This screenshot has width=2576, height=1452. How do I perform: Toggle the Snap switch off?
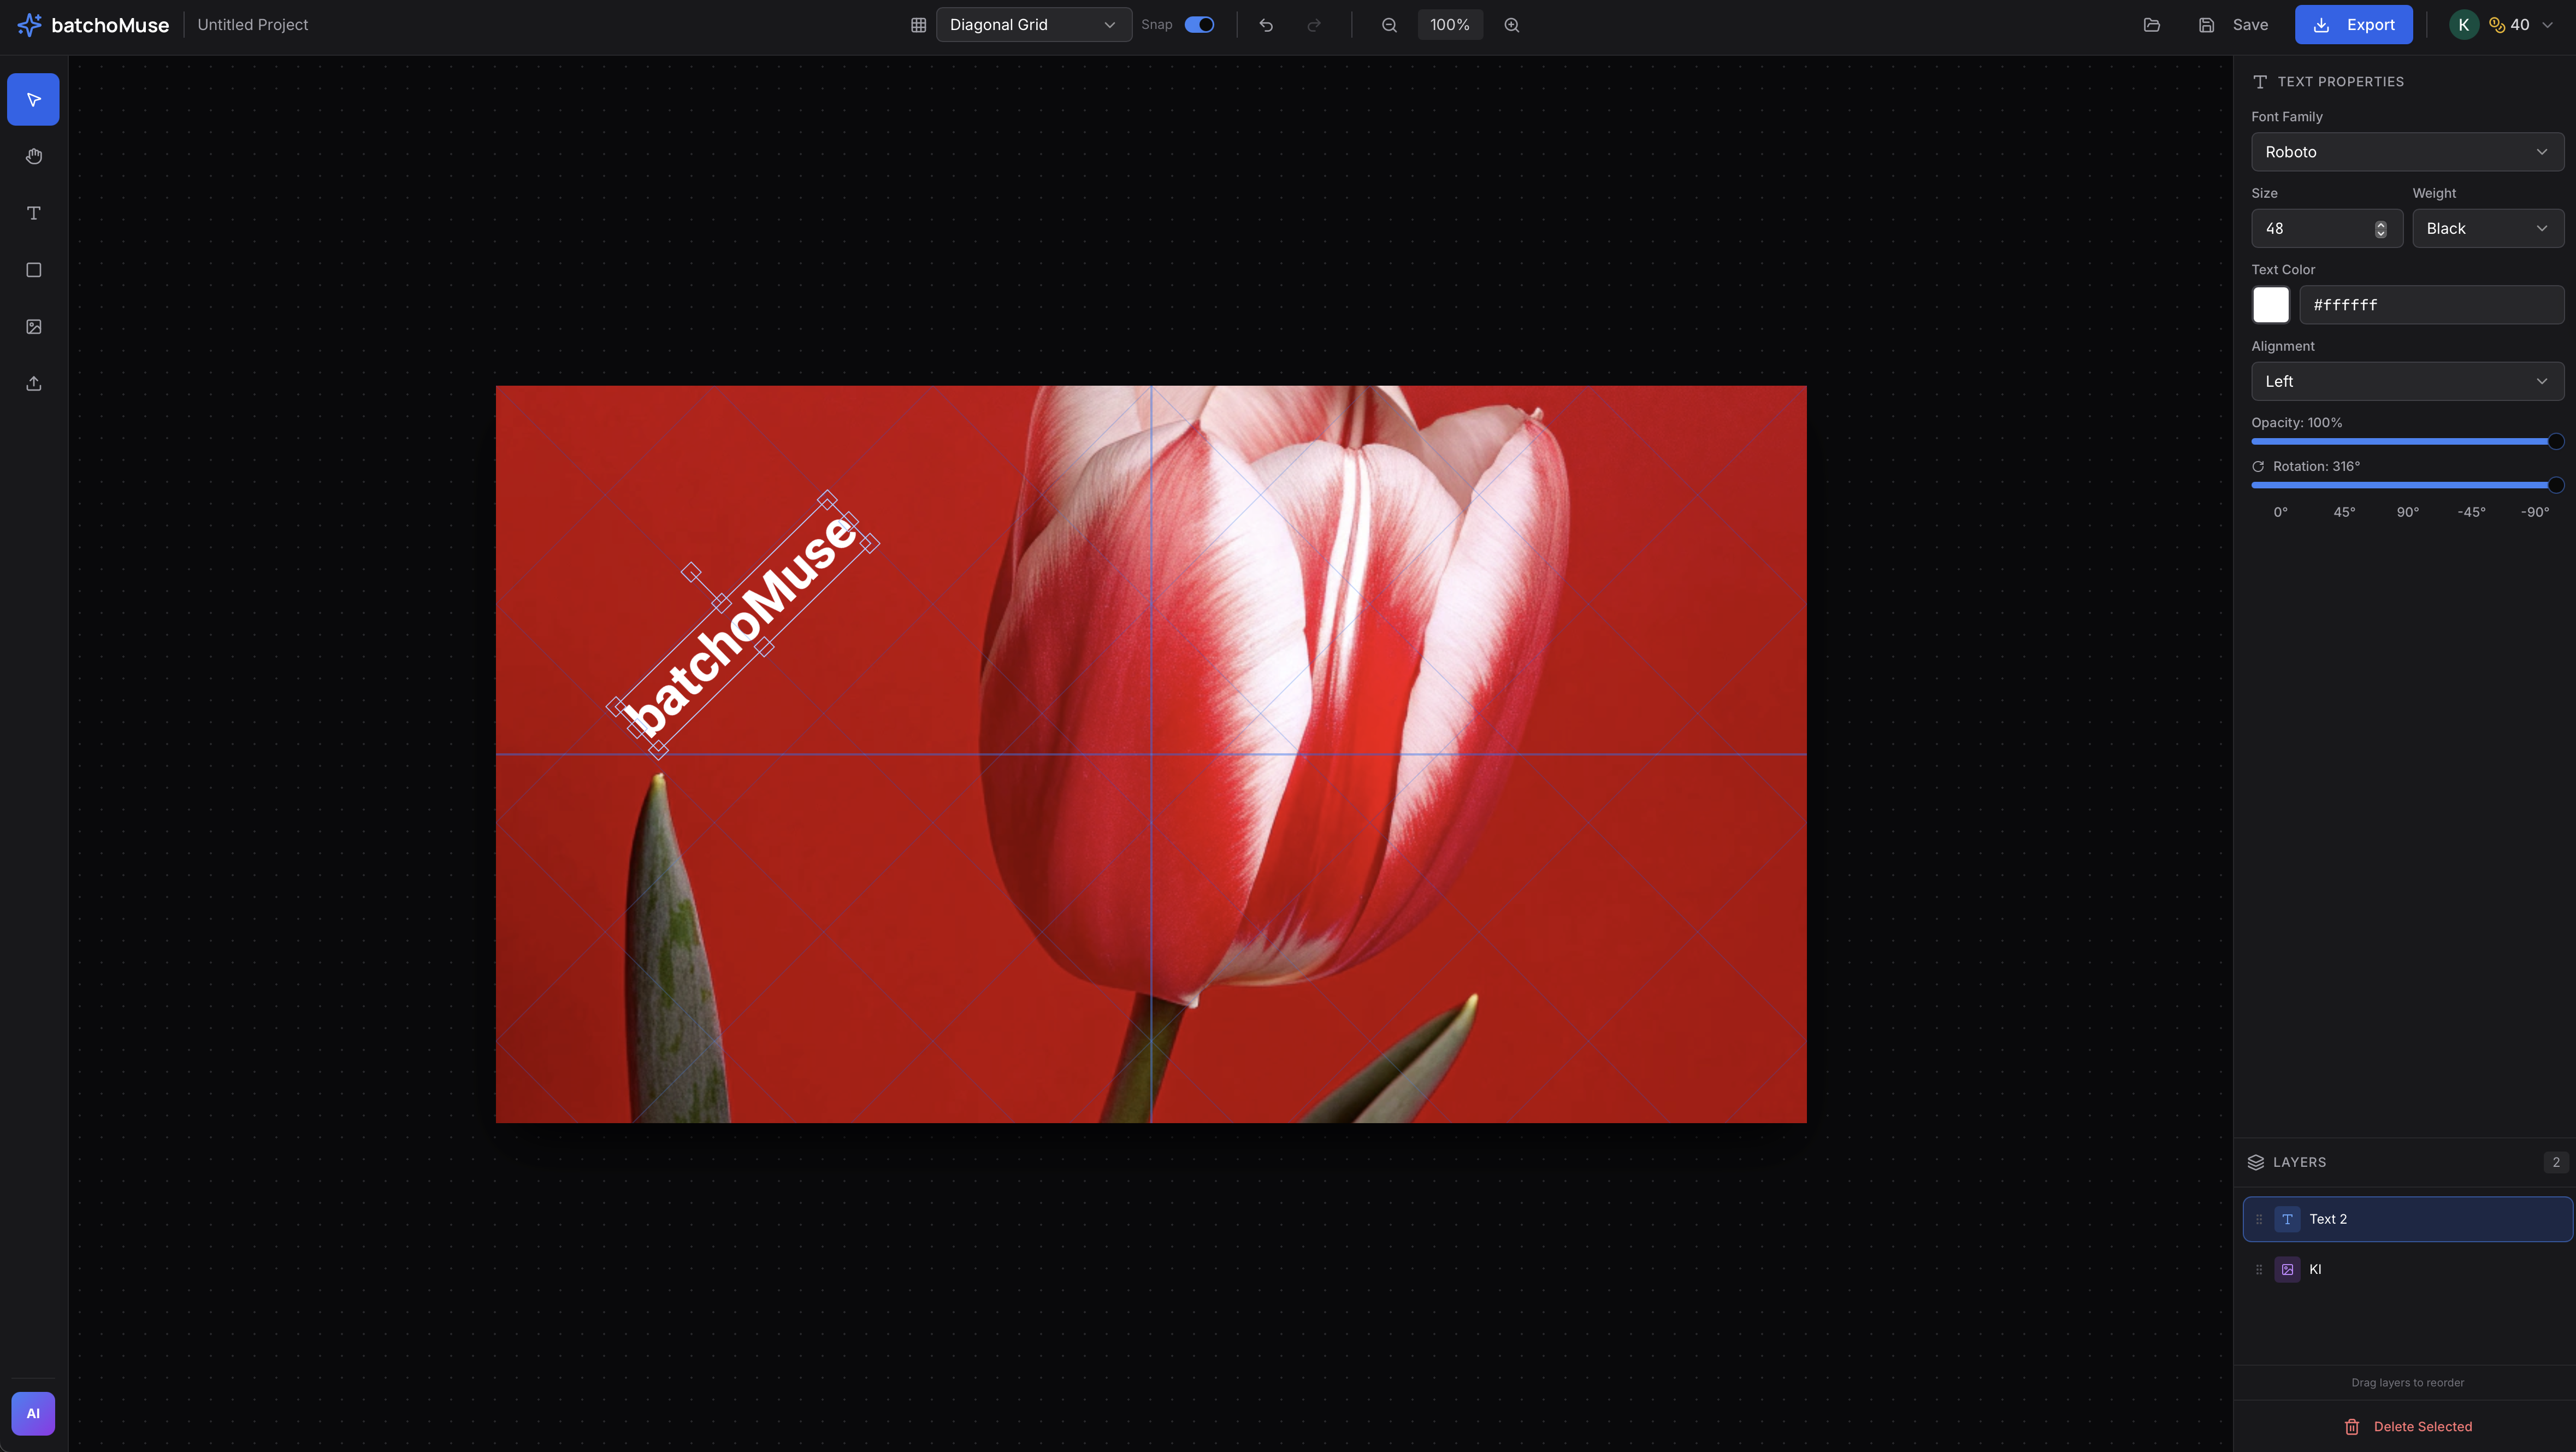point(1199,25)
